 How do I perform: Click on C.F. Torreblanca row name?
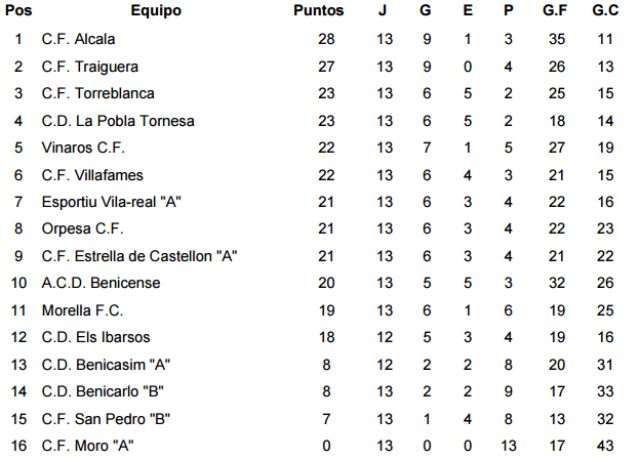[x=98, y=93]
